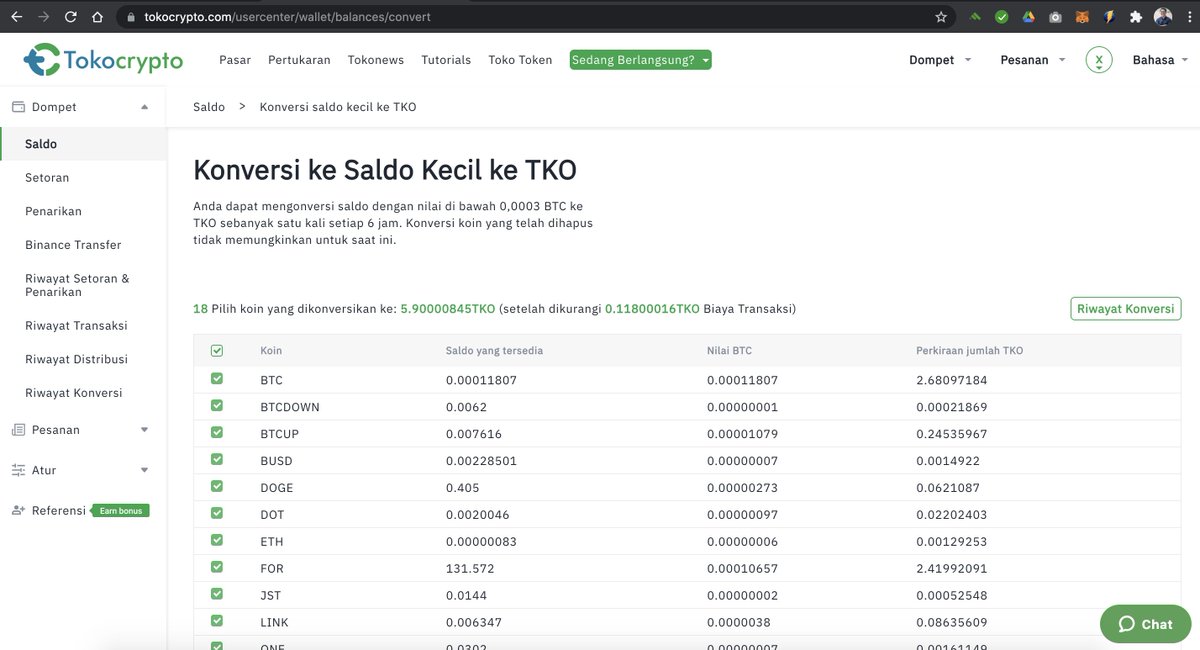Uncheck the BTCUP row checkbox

coord(217,433)
